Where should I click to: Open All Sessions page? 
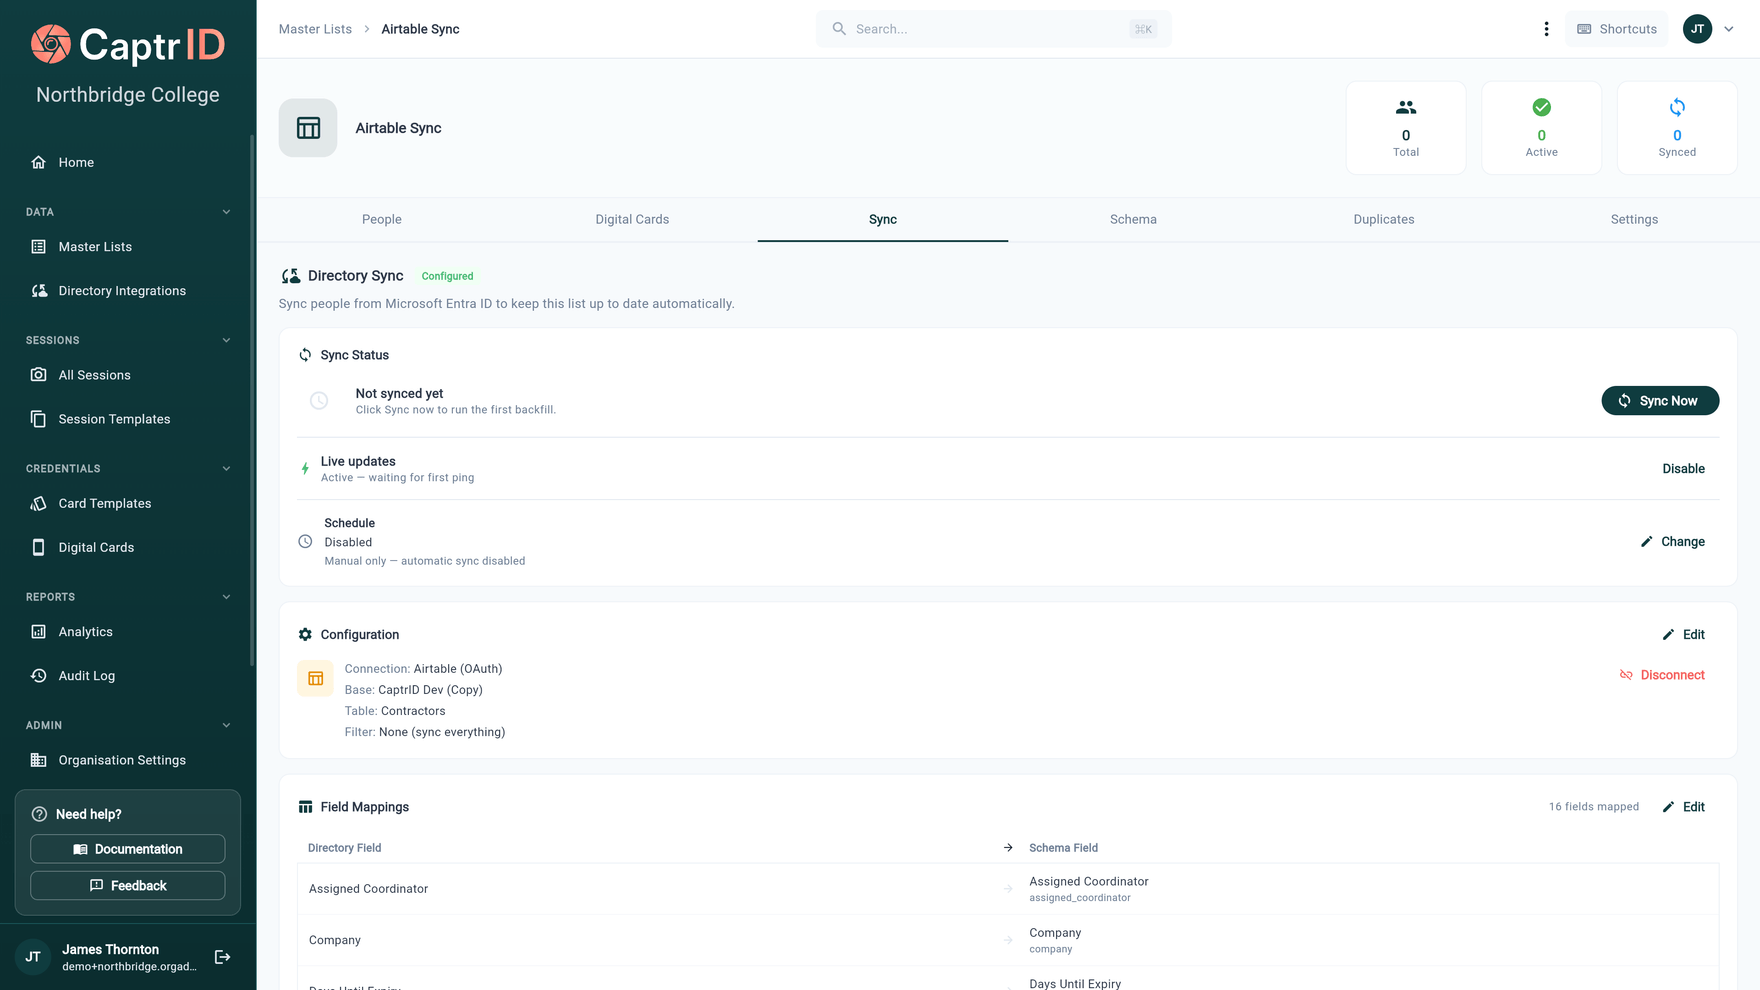pos(94,375)
